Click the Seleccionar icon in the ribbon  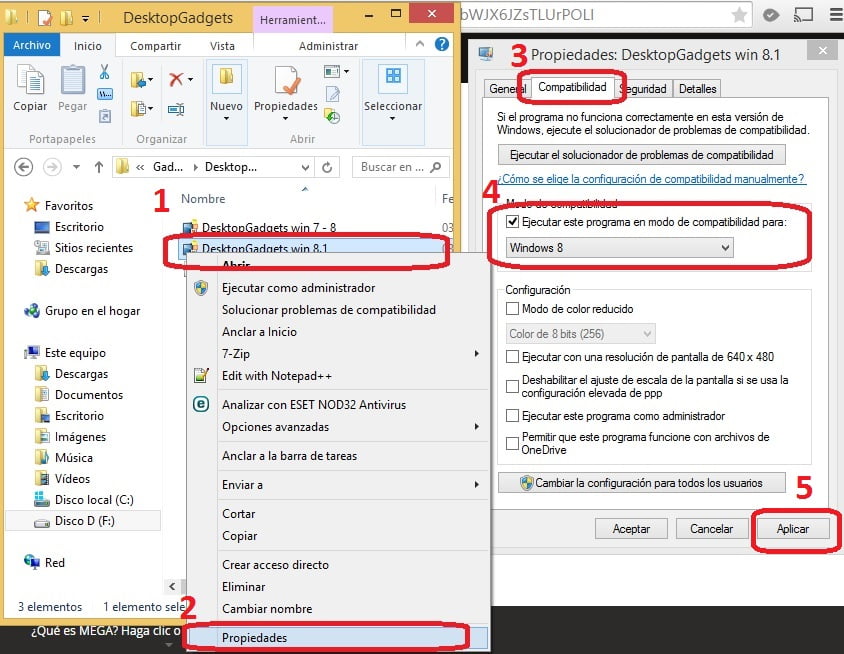click(392, 82)
